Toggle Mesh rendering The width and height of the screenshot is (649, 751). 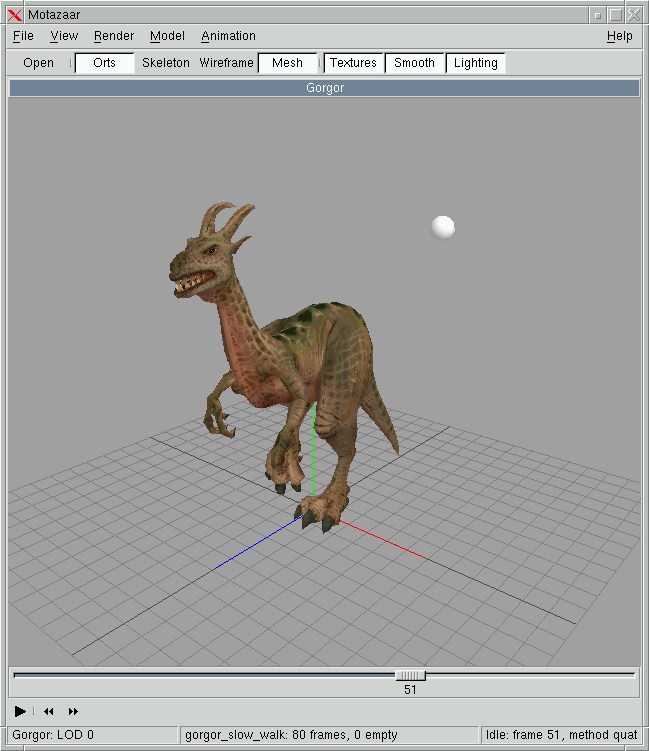tap(287, 63)
